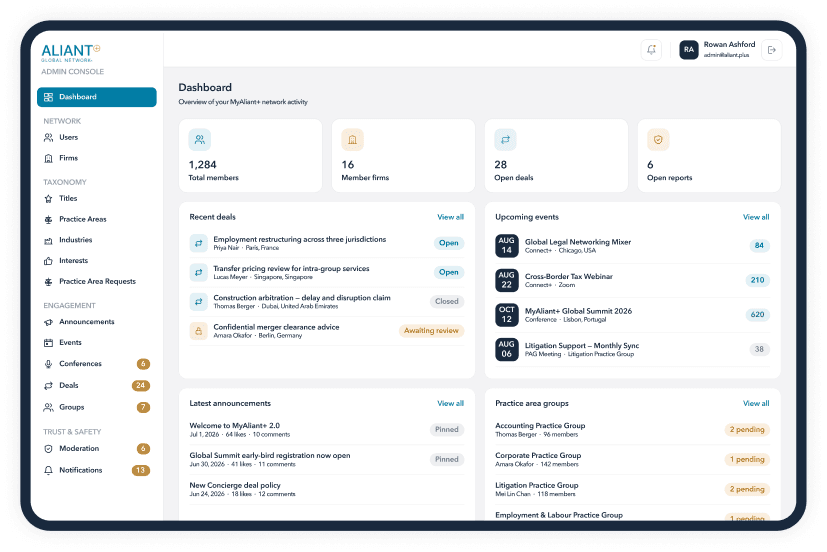Click the Member firms building icon

coord(352,140)
